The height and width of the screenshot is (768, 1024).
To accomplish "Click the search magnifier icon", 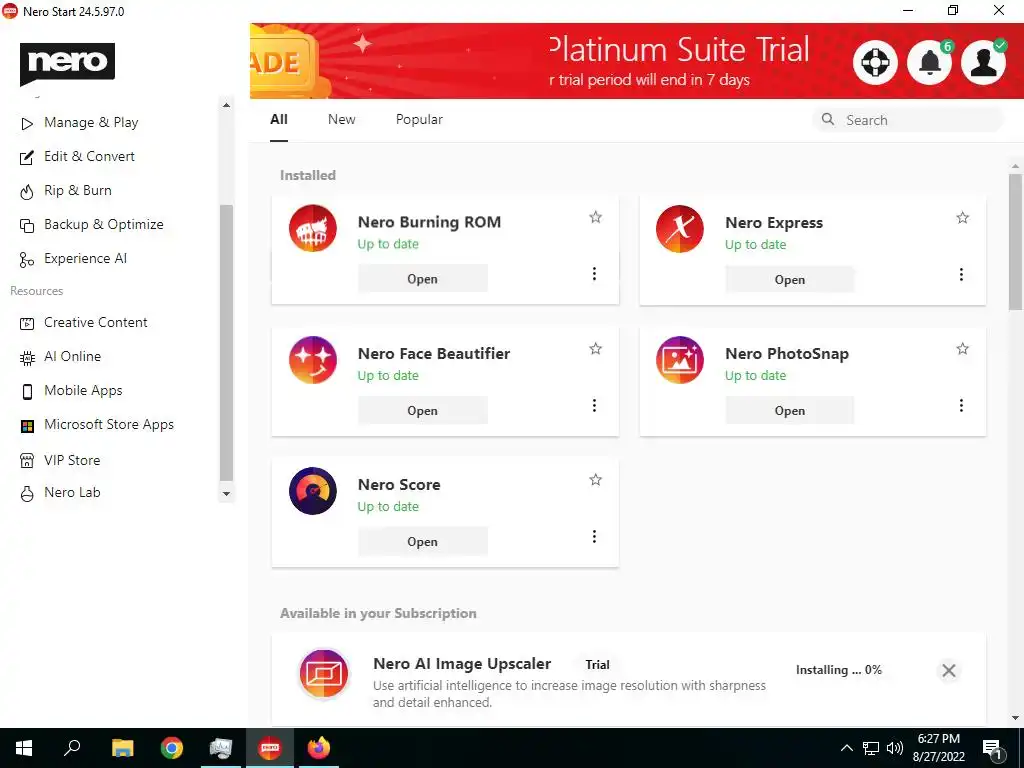I will tap(827, 119).
